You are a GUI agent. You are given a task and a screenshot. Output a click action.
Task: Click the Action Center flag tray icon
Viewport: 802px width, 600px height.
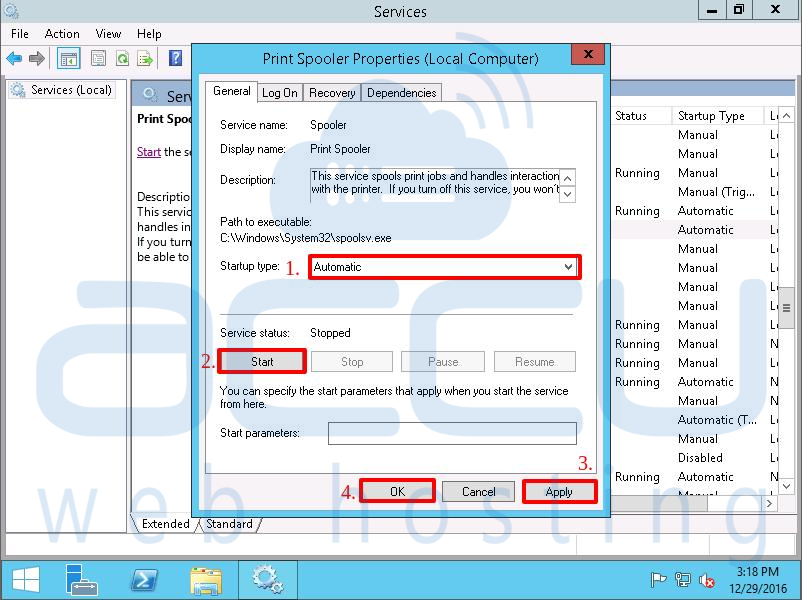(x=658, y=580)
